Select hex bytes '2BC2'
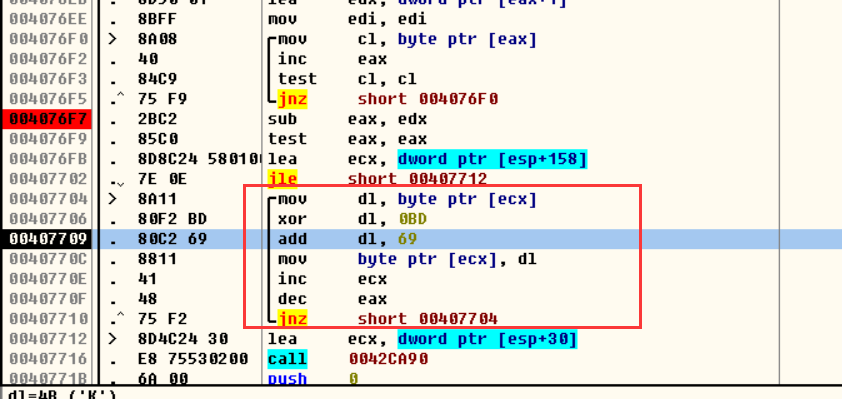Screen dimensions: 842x399 [x=157, y=119]
